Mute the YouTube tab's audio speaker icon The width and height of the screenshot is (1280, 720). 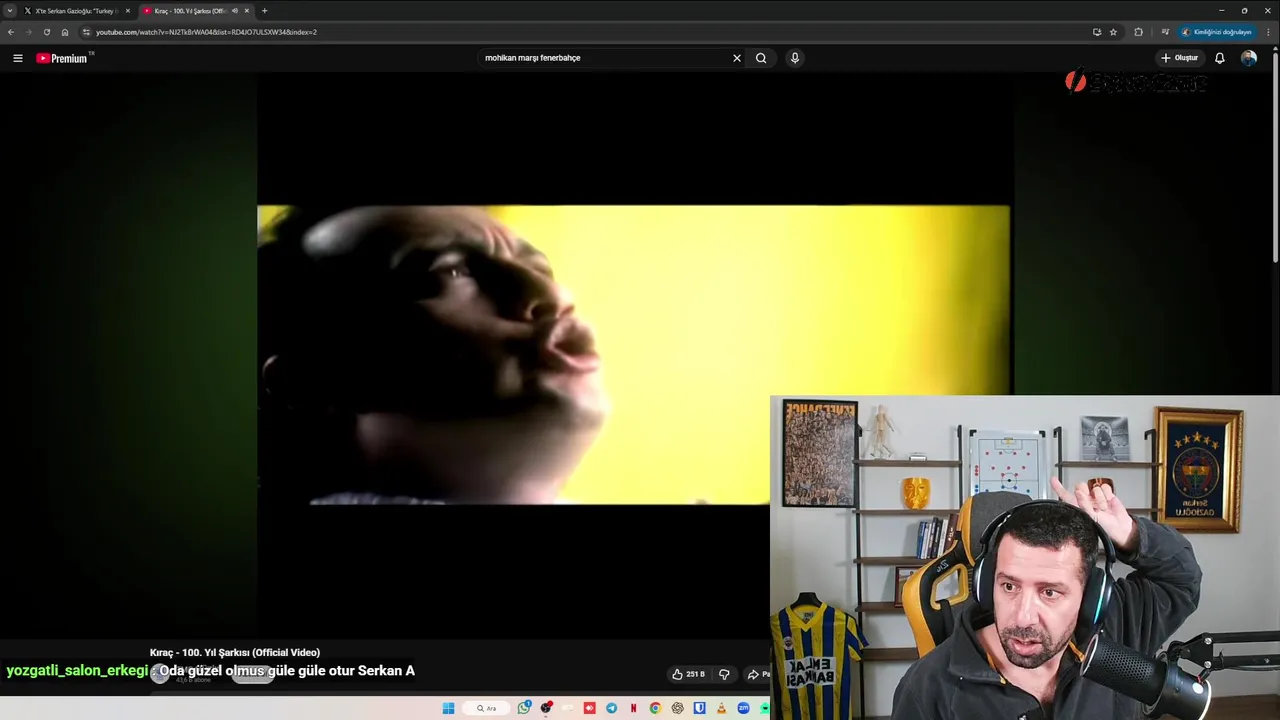[234, 11]
